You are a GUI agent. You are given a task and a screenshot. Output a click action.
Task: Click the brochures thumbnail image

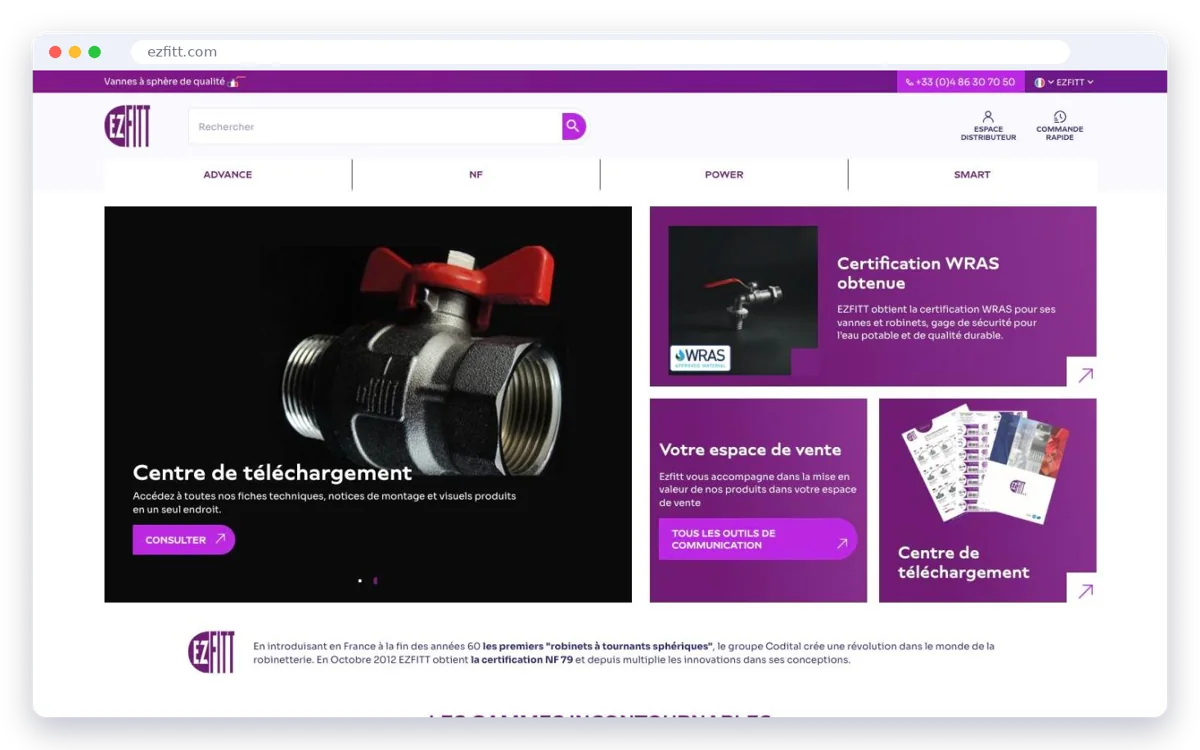985,463
